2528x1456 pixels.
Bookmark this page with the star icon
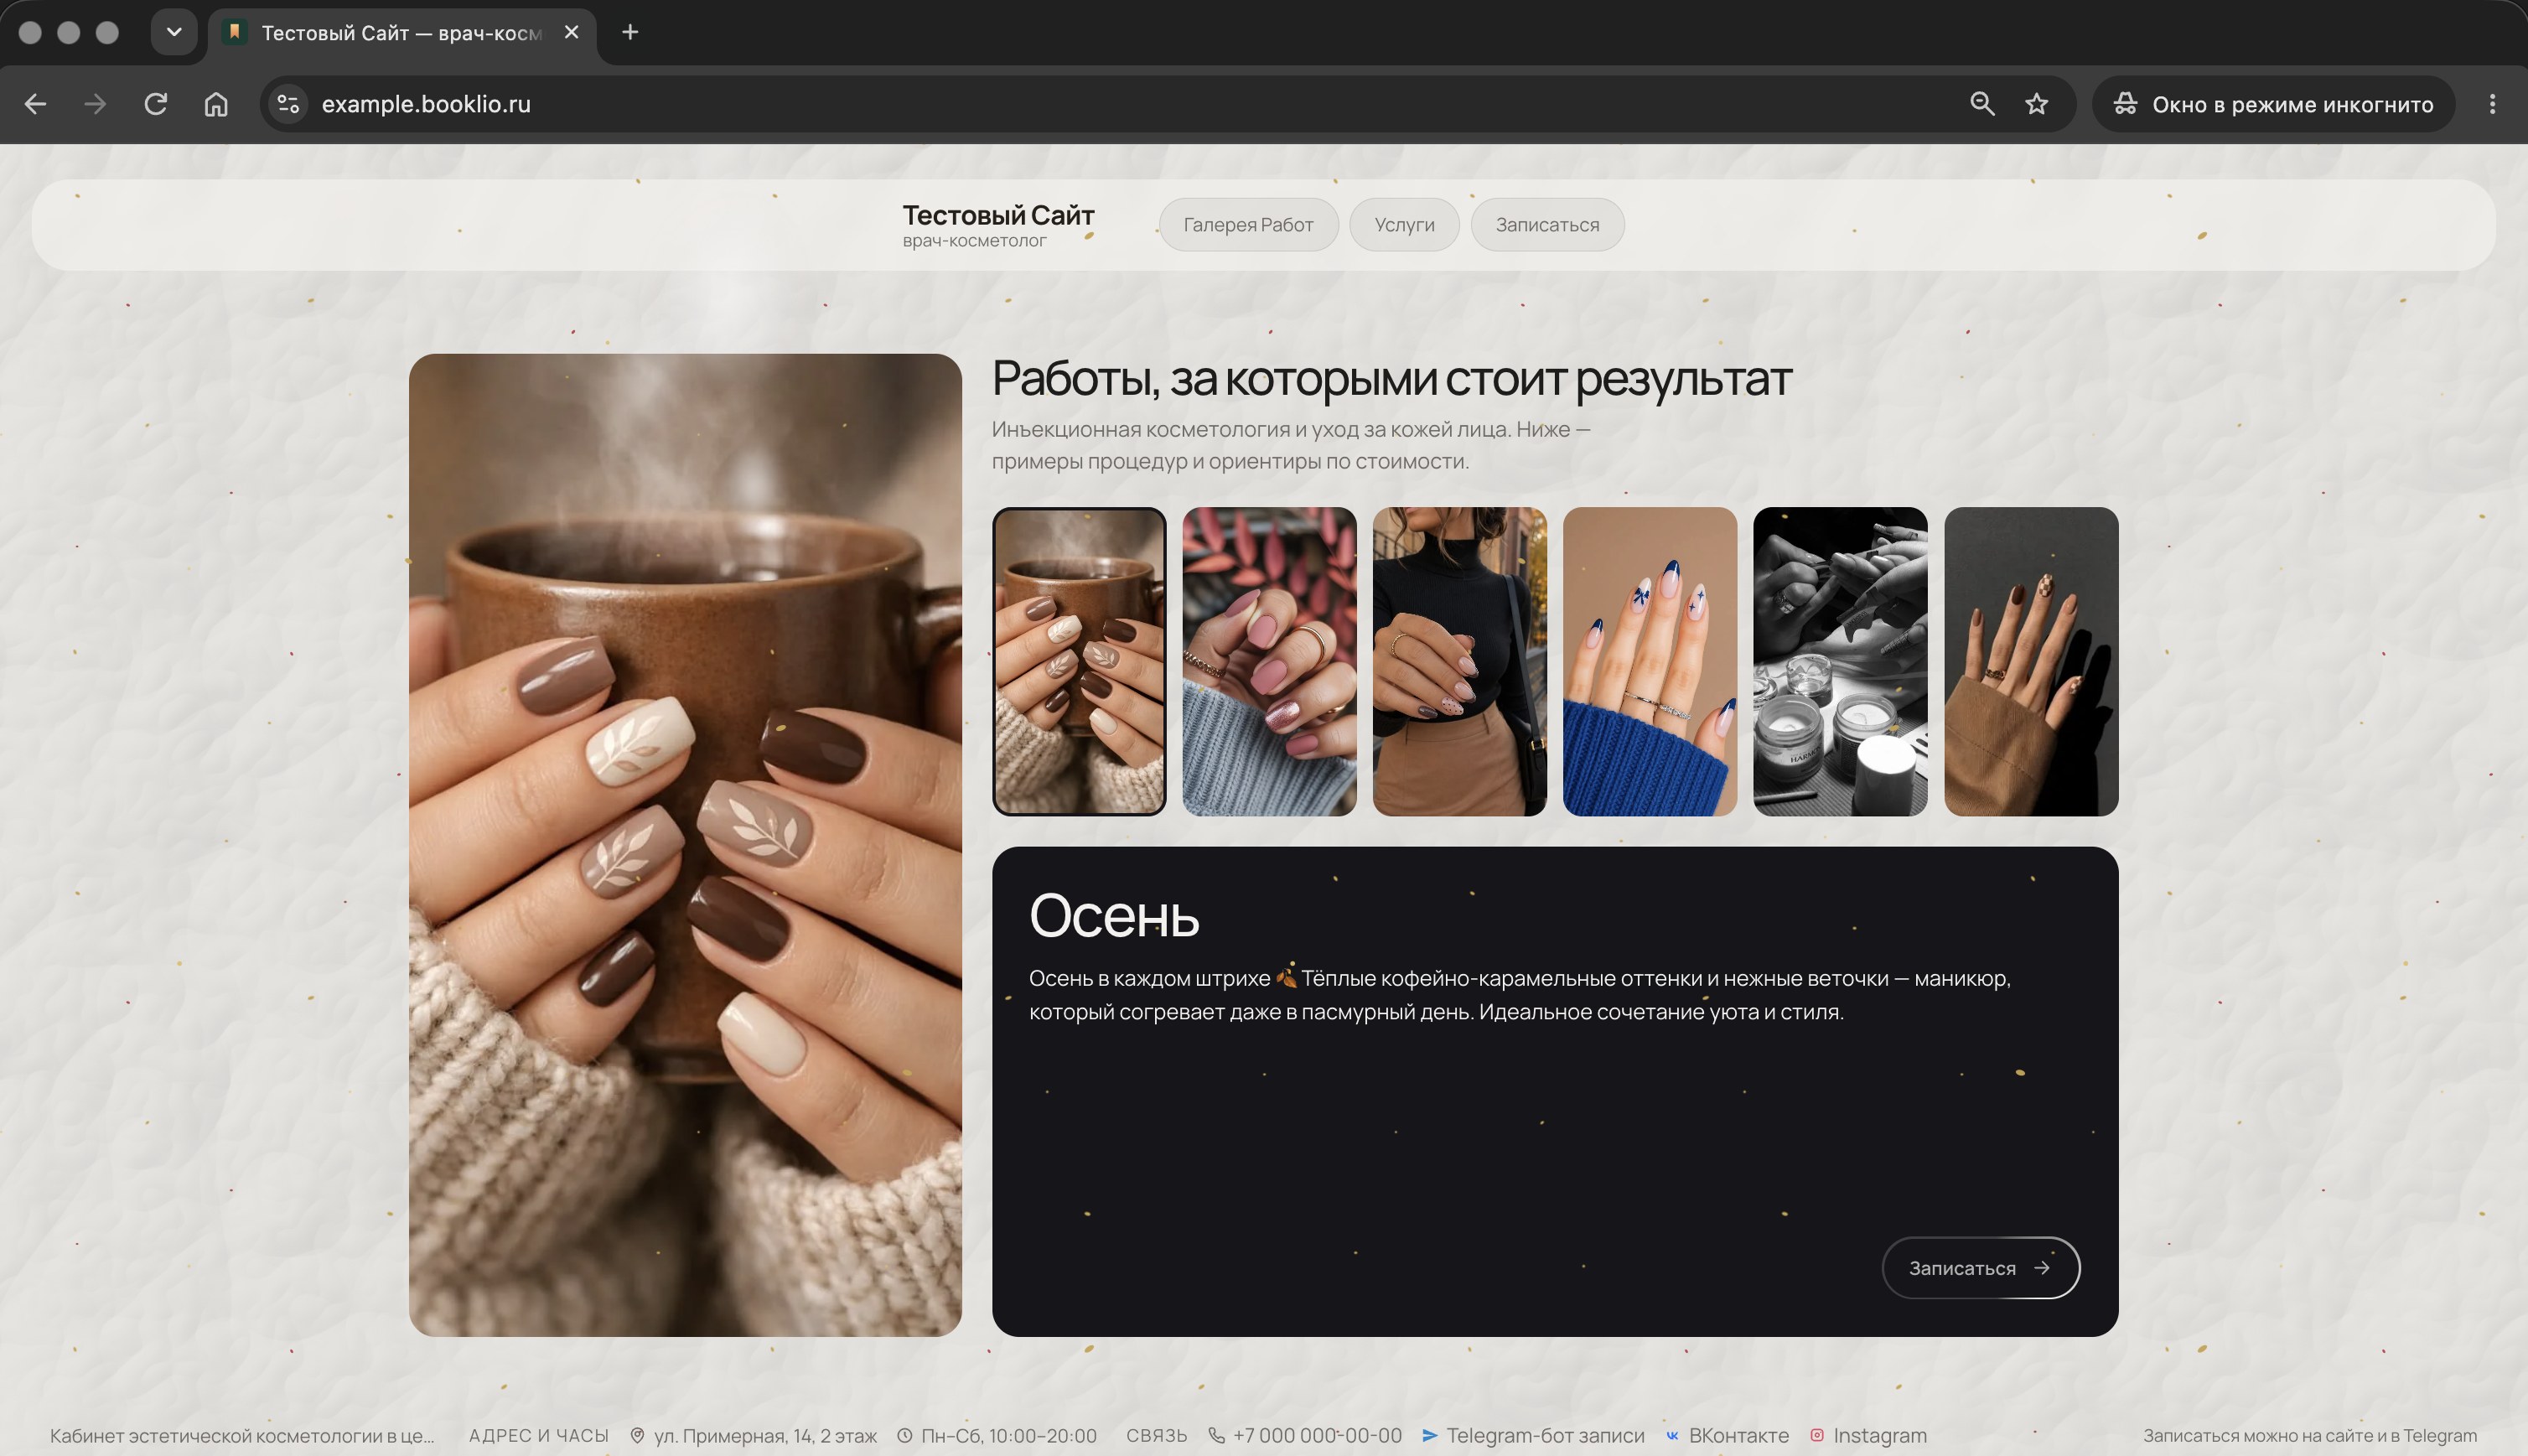[x=2037, y=104]
